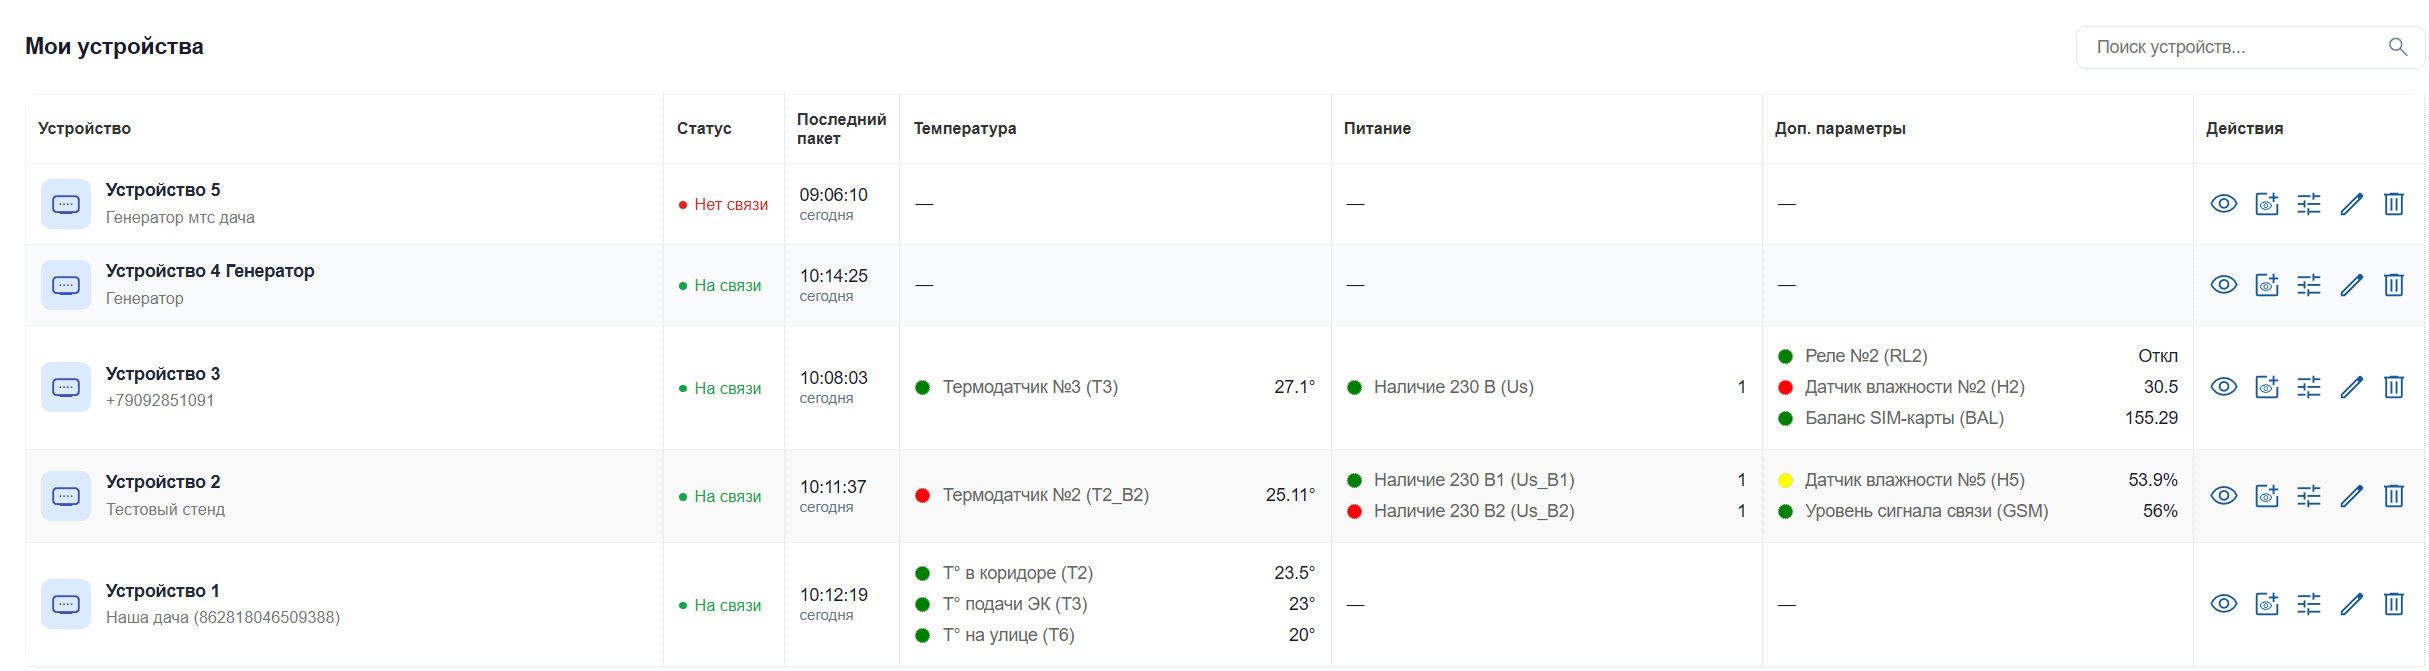The height and width of the screenshot is (671, 2429).
Task: Edit Устройство 3 with the pencil icon
Action: [2351, 387]
